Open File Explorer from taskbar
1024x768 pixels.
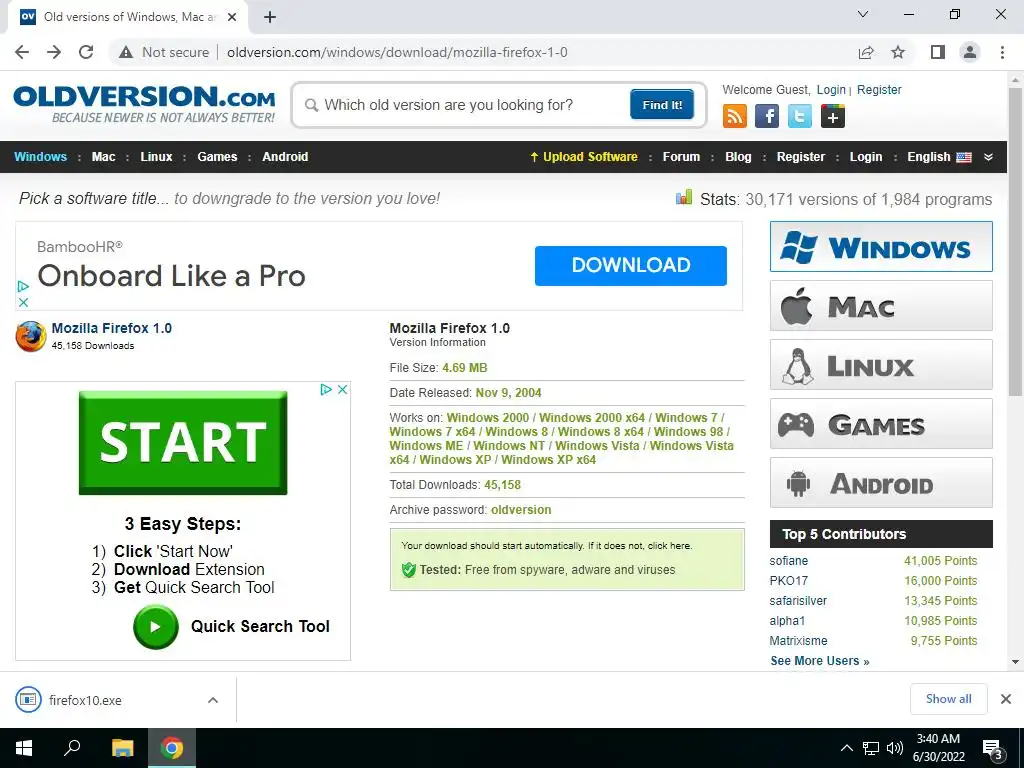coord(122,748)
